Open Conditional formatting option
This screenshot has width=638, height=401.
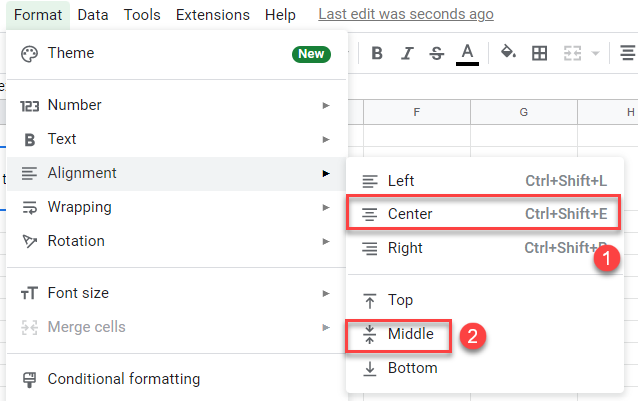click(x=123, y=379)
